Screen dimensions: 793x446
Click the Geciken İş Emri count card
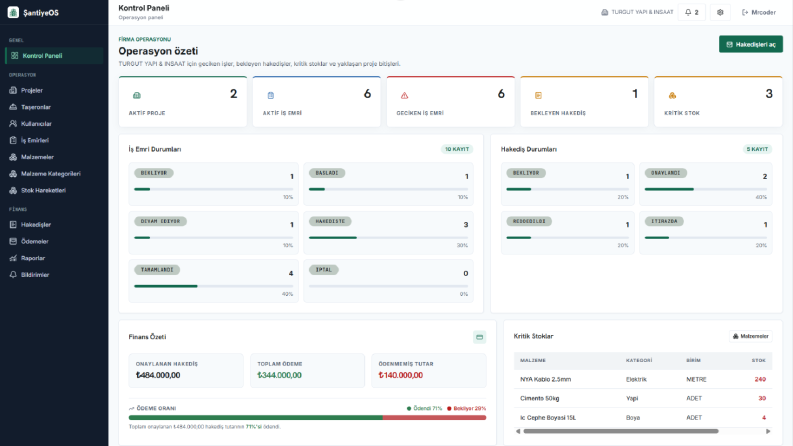451,102
